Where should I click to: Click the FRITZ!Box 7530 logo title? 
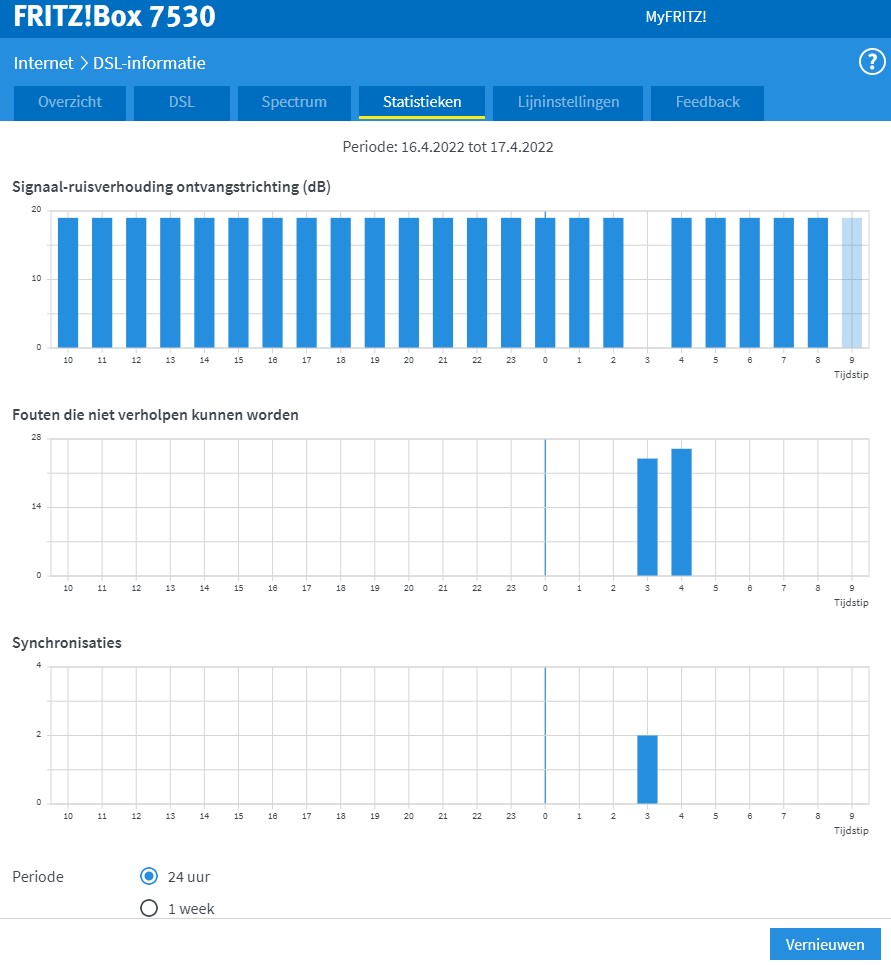(x=114, y=17)
